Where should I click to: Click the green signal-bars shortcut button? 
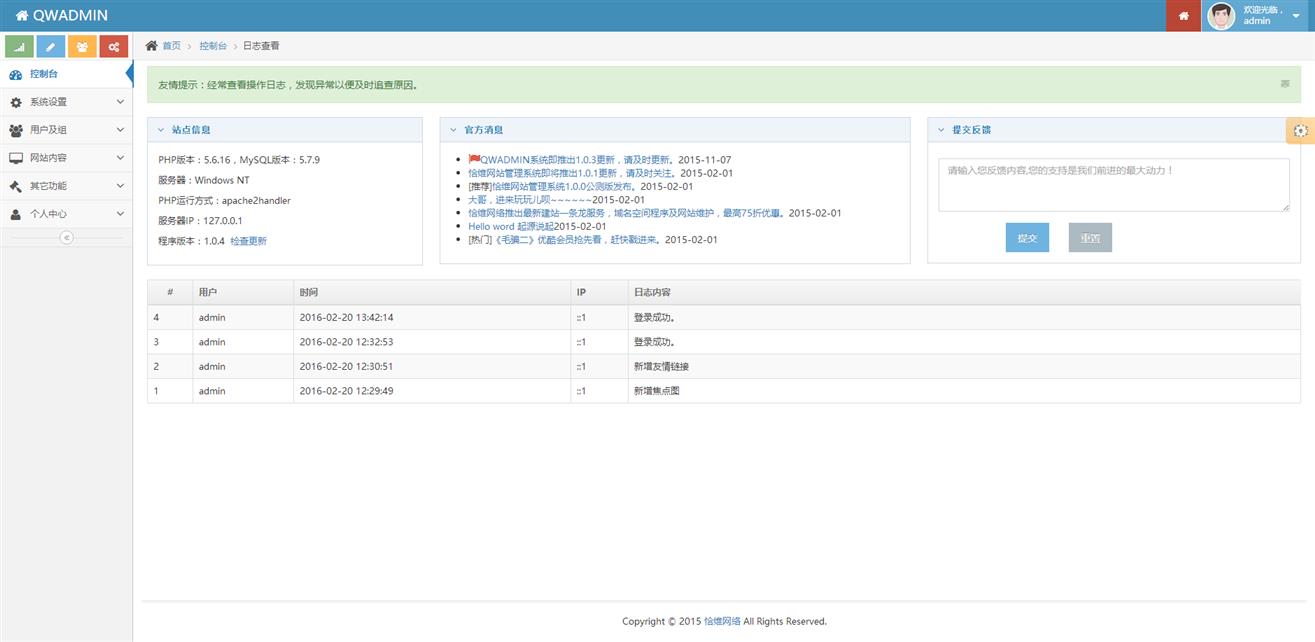click(19, 47)
